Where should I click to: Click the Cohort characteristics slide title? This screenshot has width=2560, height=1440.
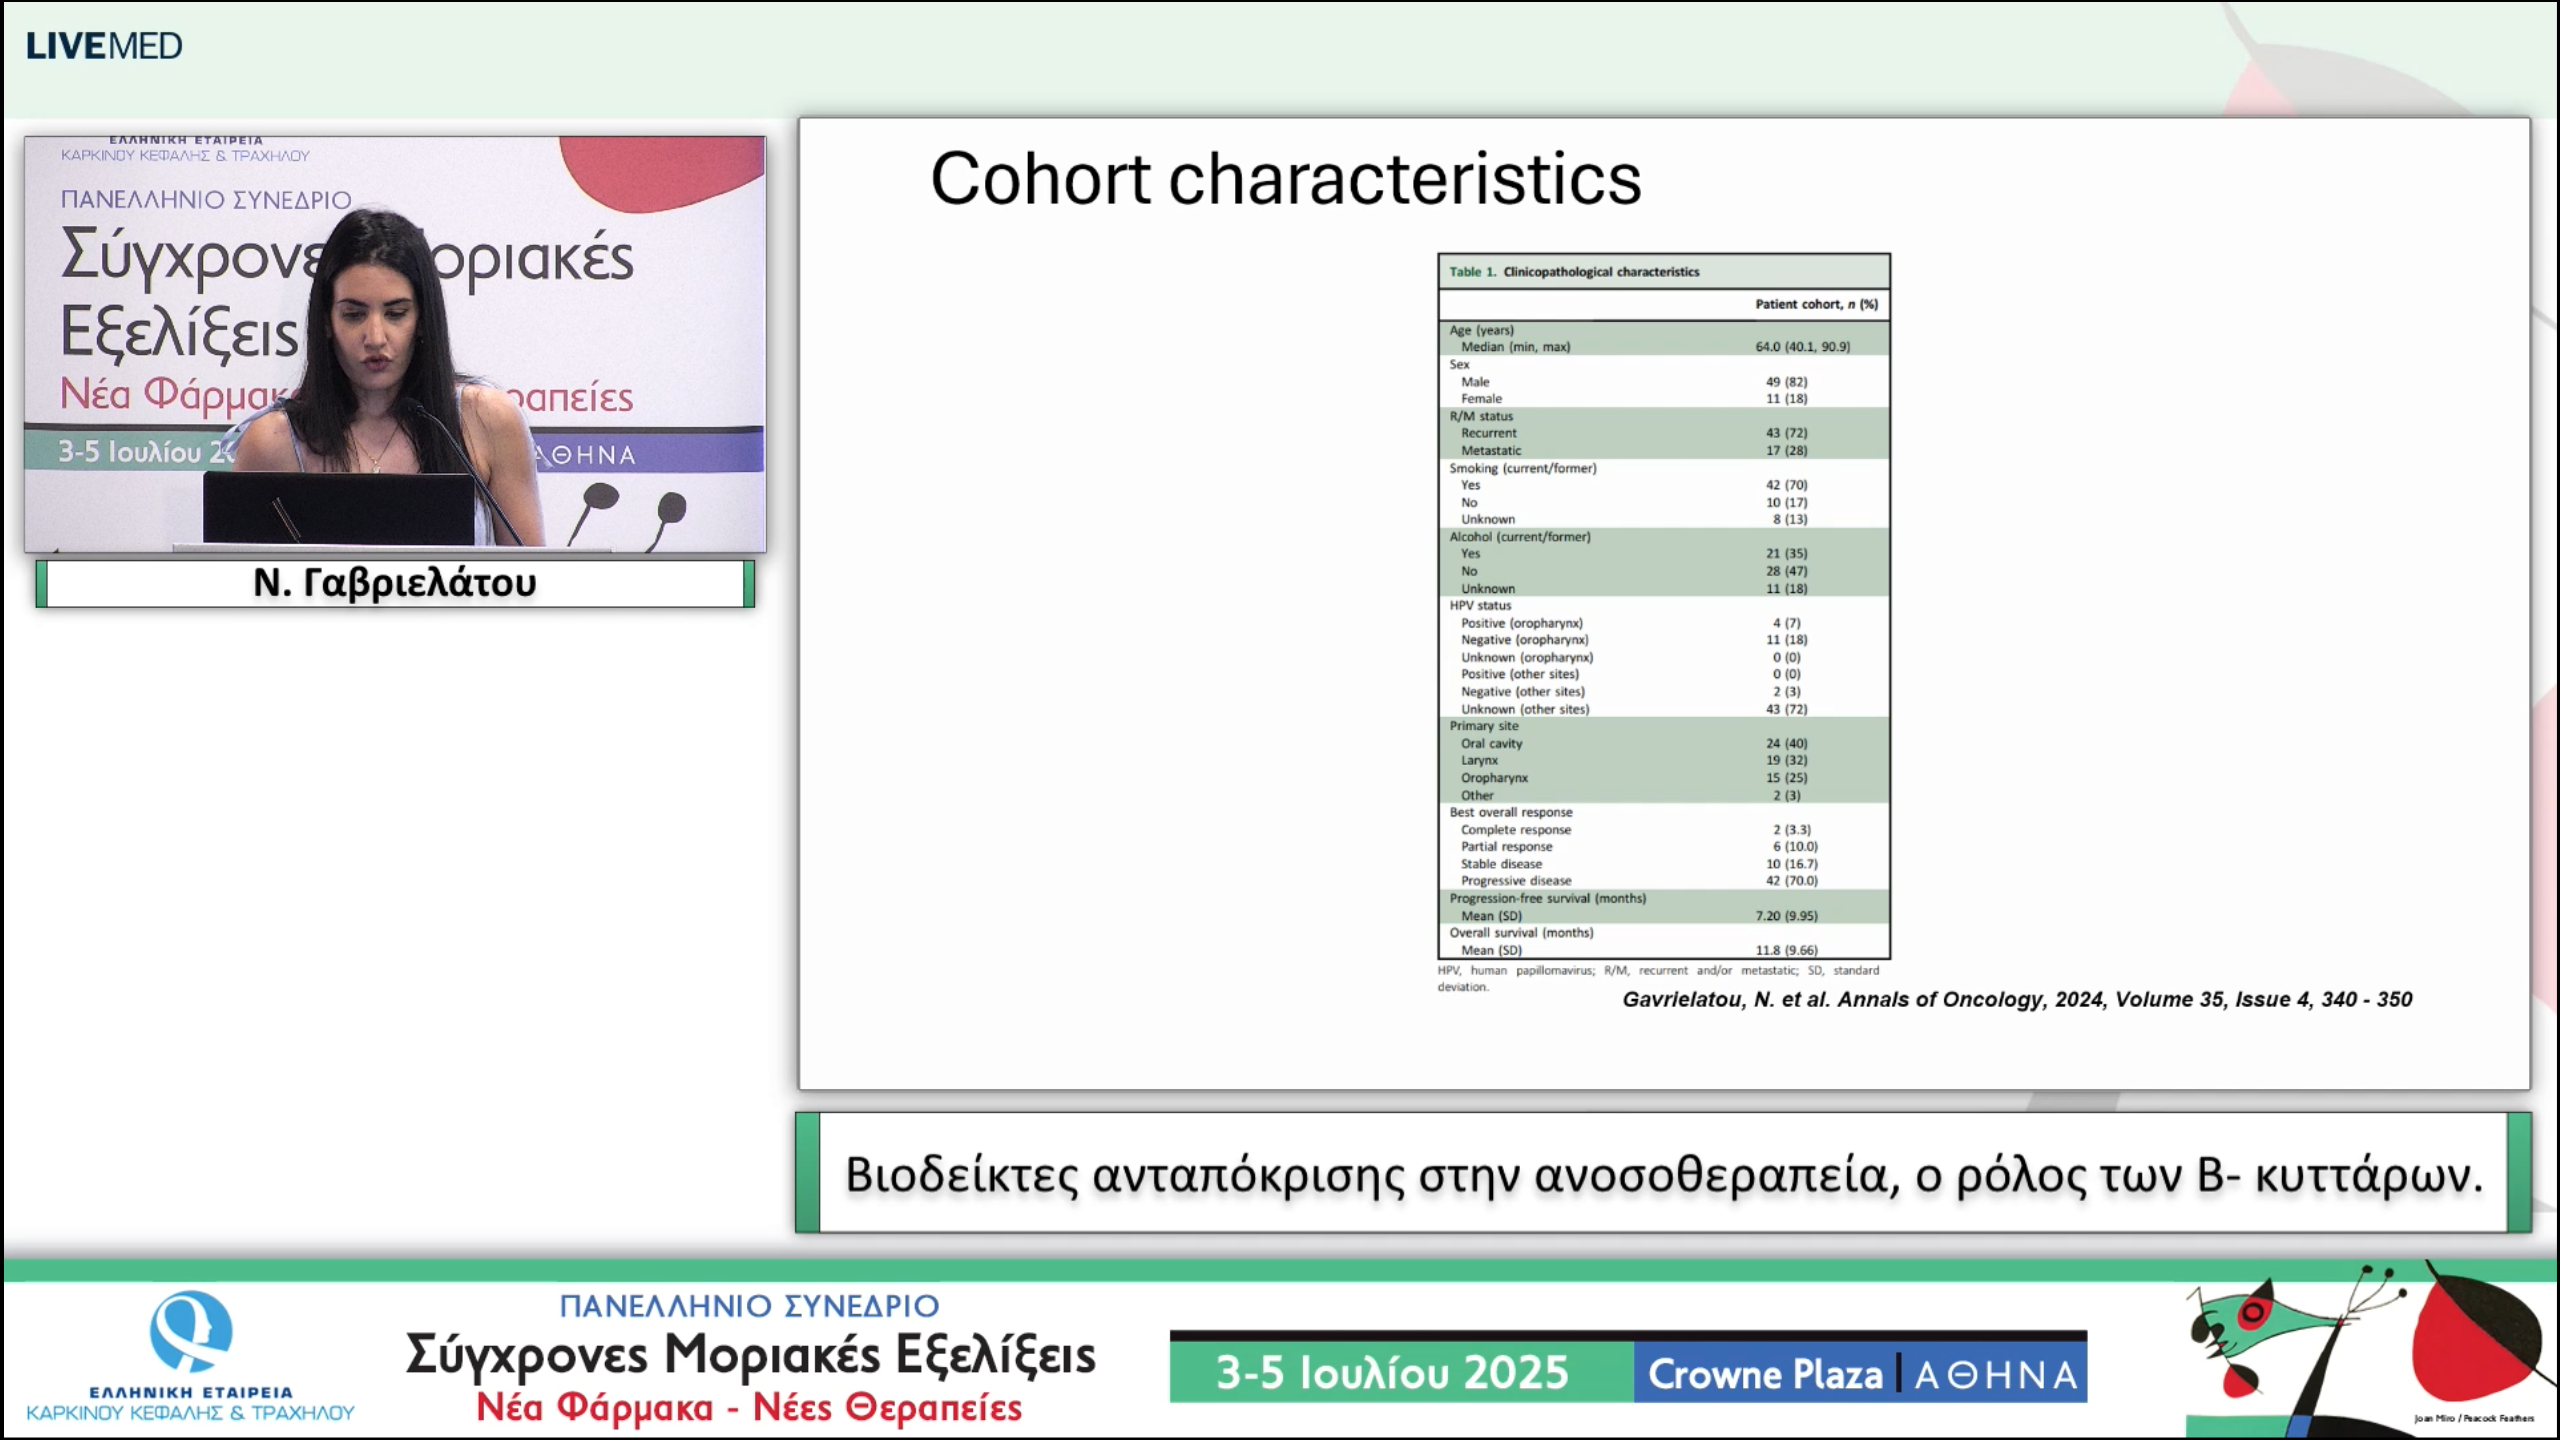click(x=1285, y=179)
